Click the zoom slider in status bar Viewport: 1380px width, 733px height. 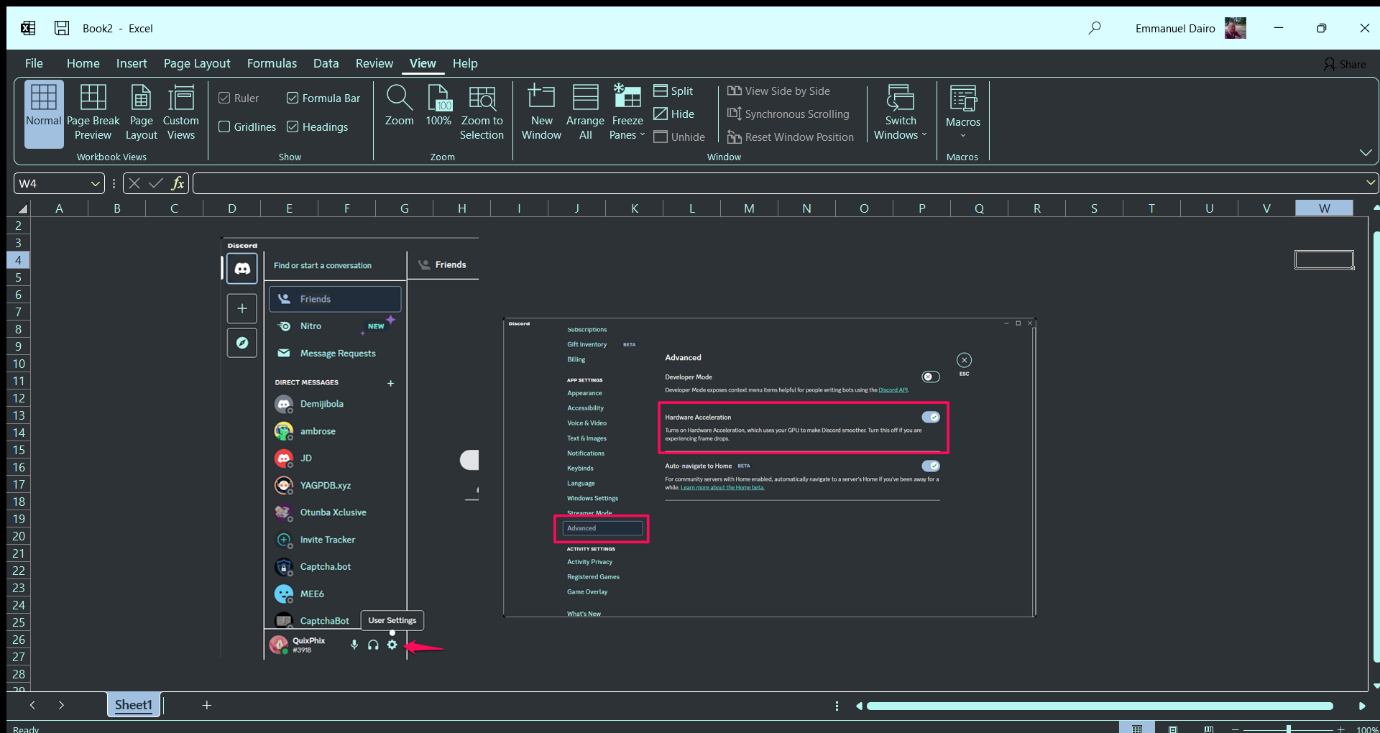(x=1288, y=729)
